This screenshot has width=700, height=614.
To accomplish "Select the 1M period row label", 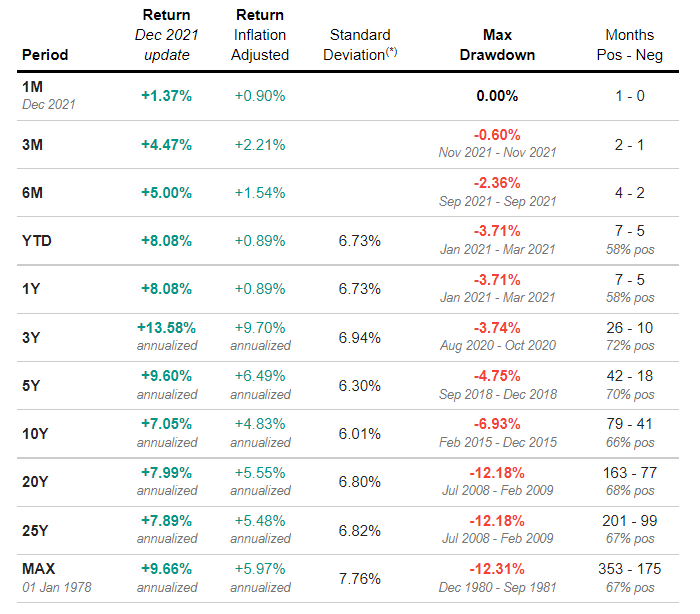I will click(32, 87).
